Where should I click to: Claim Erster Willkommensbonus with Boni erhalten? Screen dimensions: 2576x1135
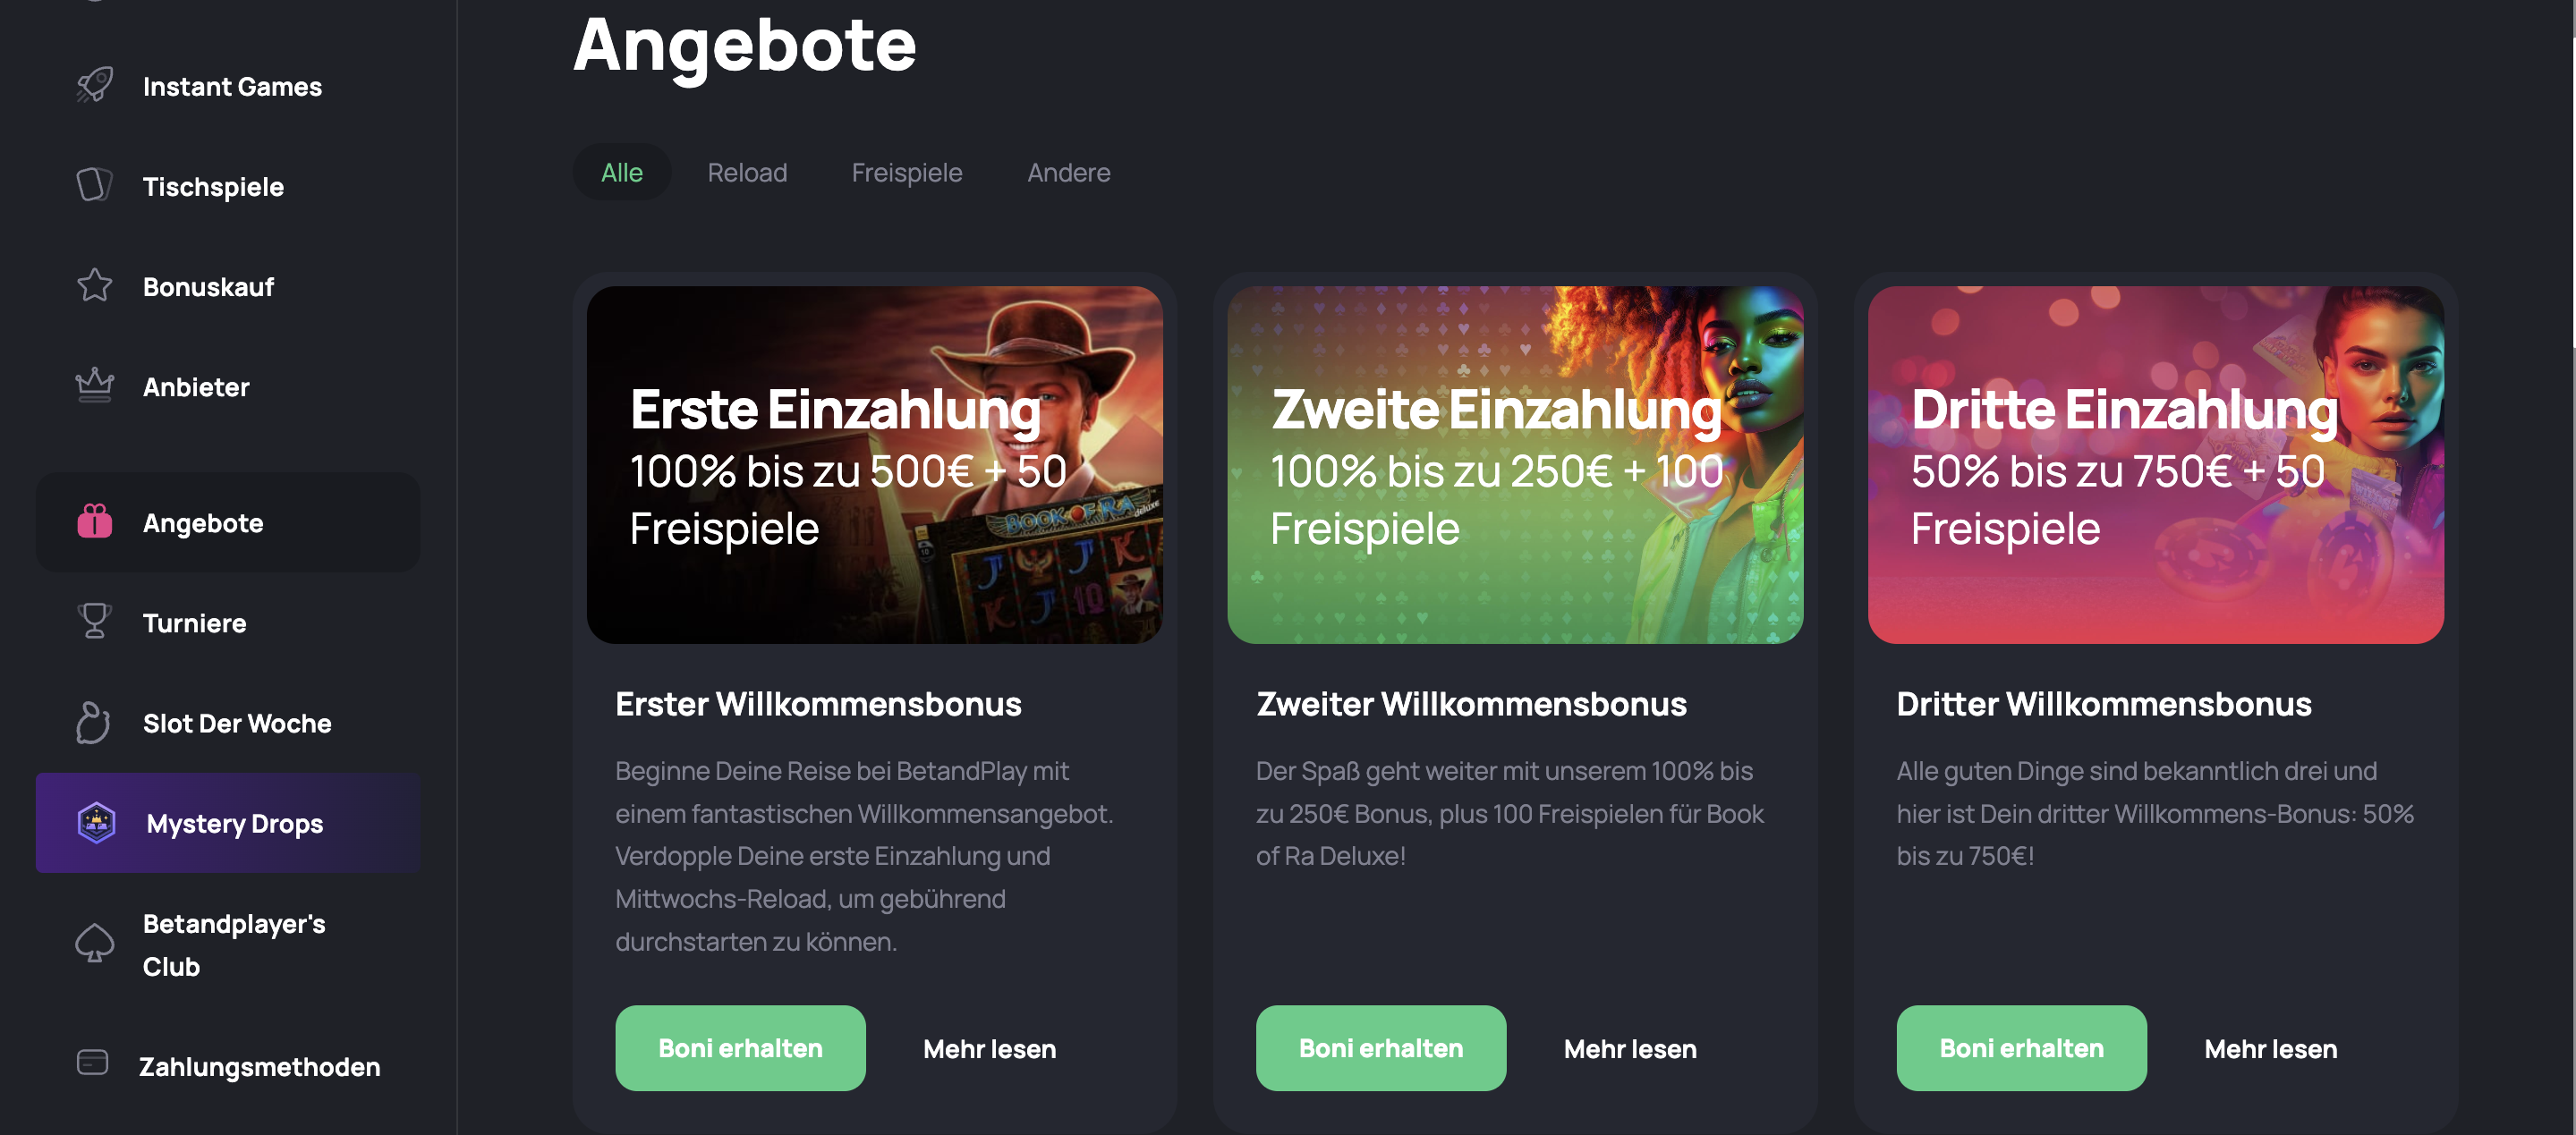pyautogui.click(x=740, y=1048)
